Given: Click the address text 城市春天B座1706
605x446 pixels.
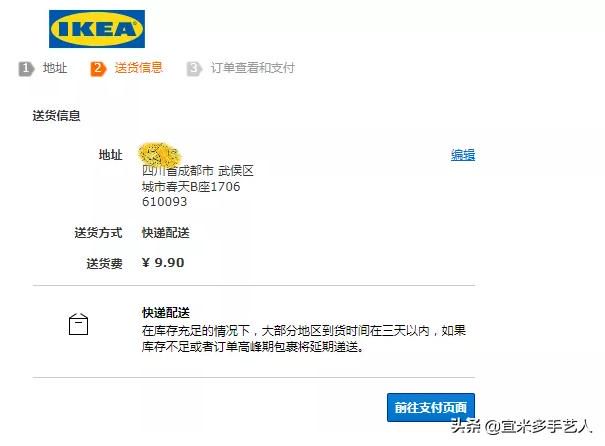Looking at the screenshot, I should (191, 186).
